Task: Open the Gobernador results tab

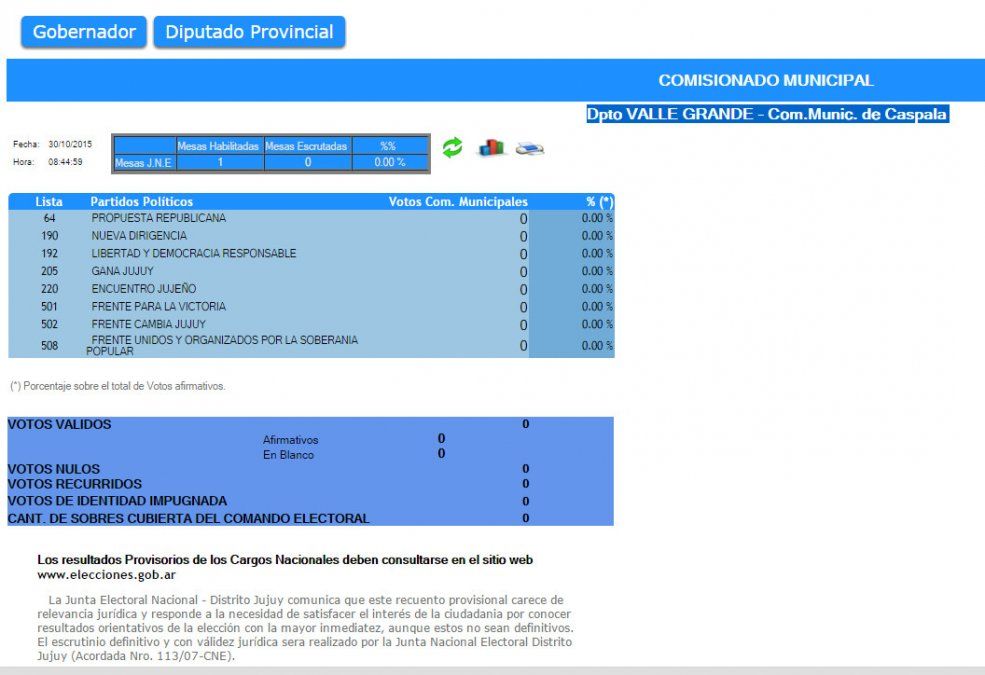Action: (84, 32)
